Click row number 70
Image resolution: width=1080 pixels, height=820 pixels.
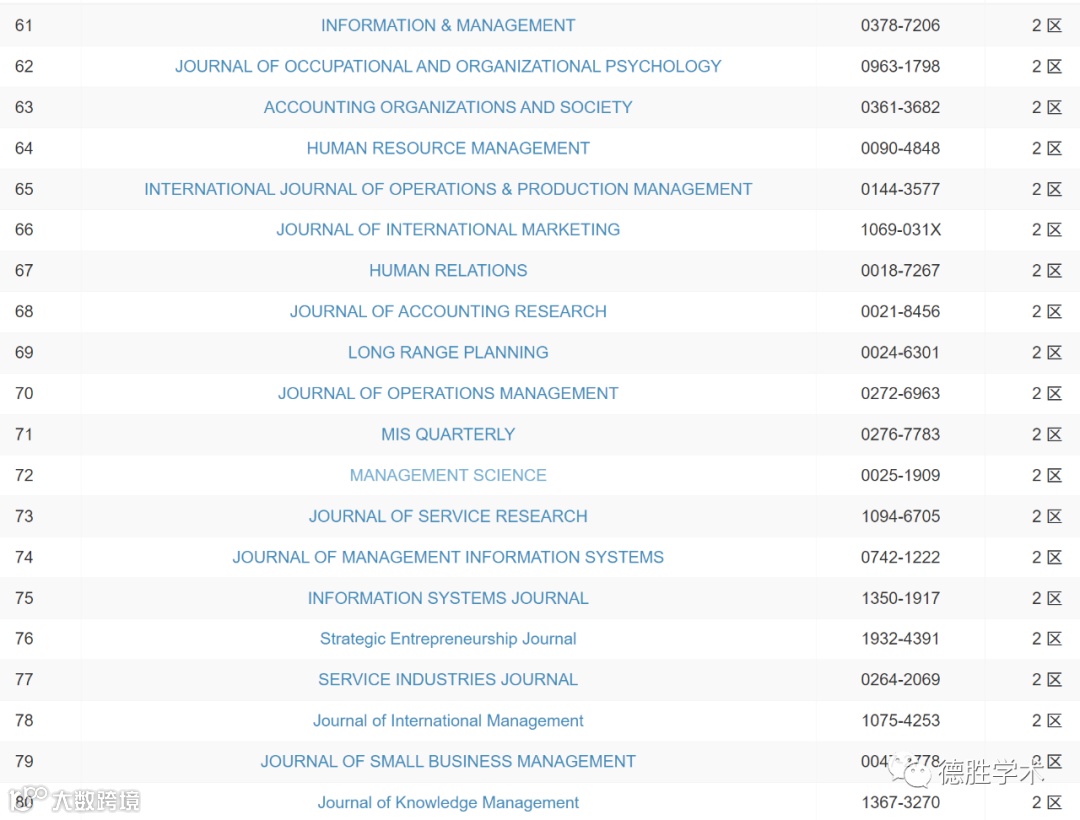[x=24, y=393]
